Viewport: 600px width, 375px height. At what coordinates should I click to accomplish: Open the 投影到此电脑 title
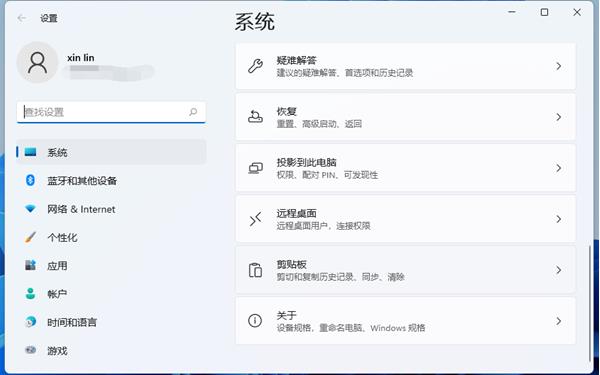[x=307, y=162]
